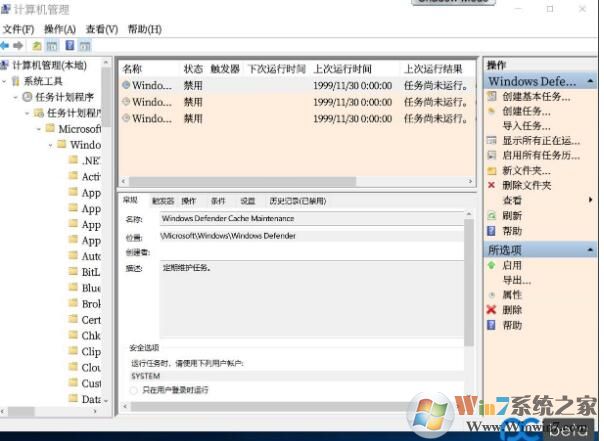Click help icon under Windows Defender actions
The width and height of the screenshot is (604, 441).
tap(492, 231)
